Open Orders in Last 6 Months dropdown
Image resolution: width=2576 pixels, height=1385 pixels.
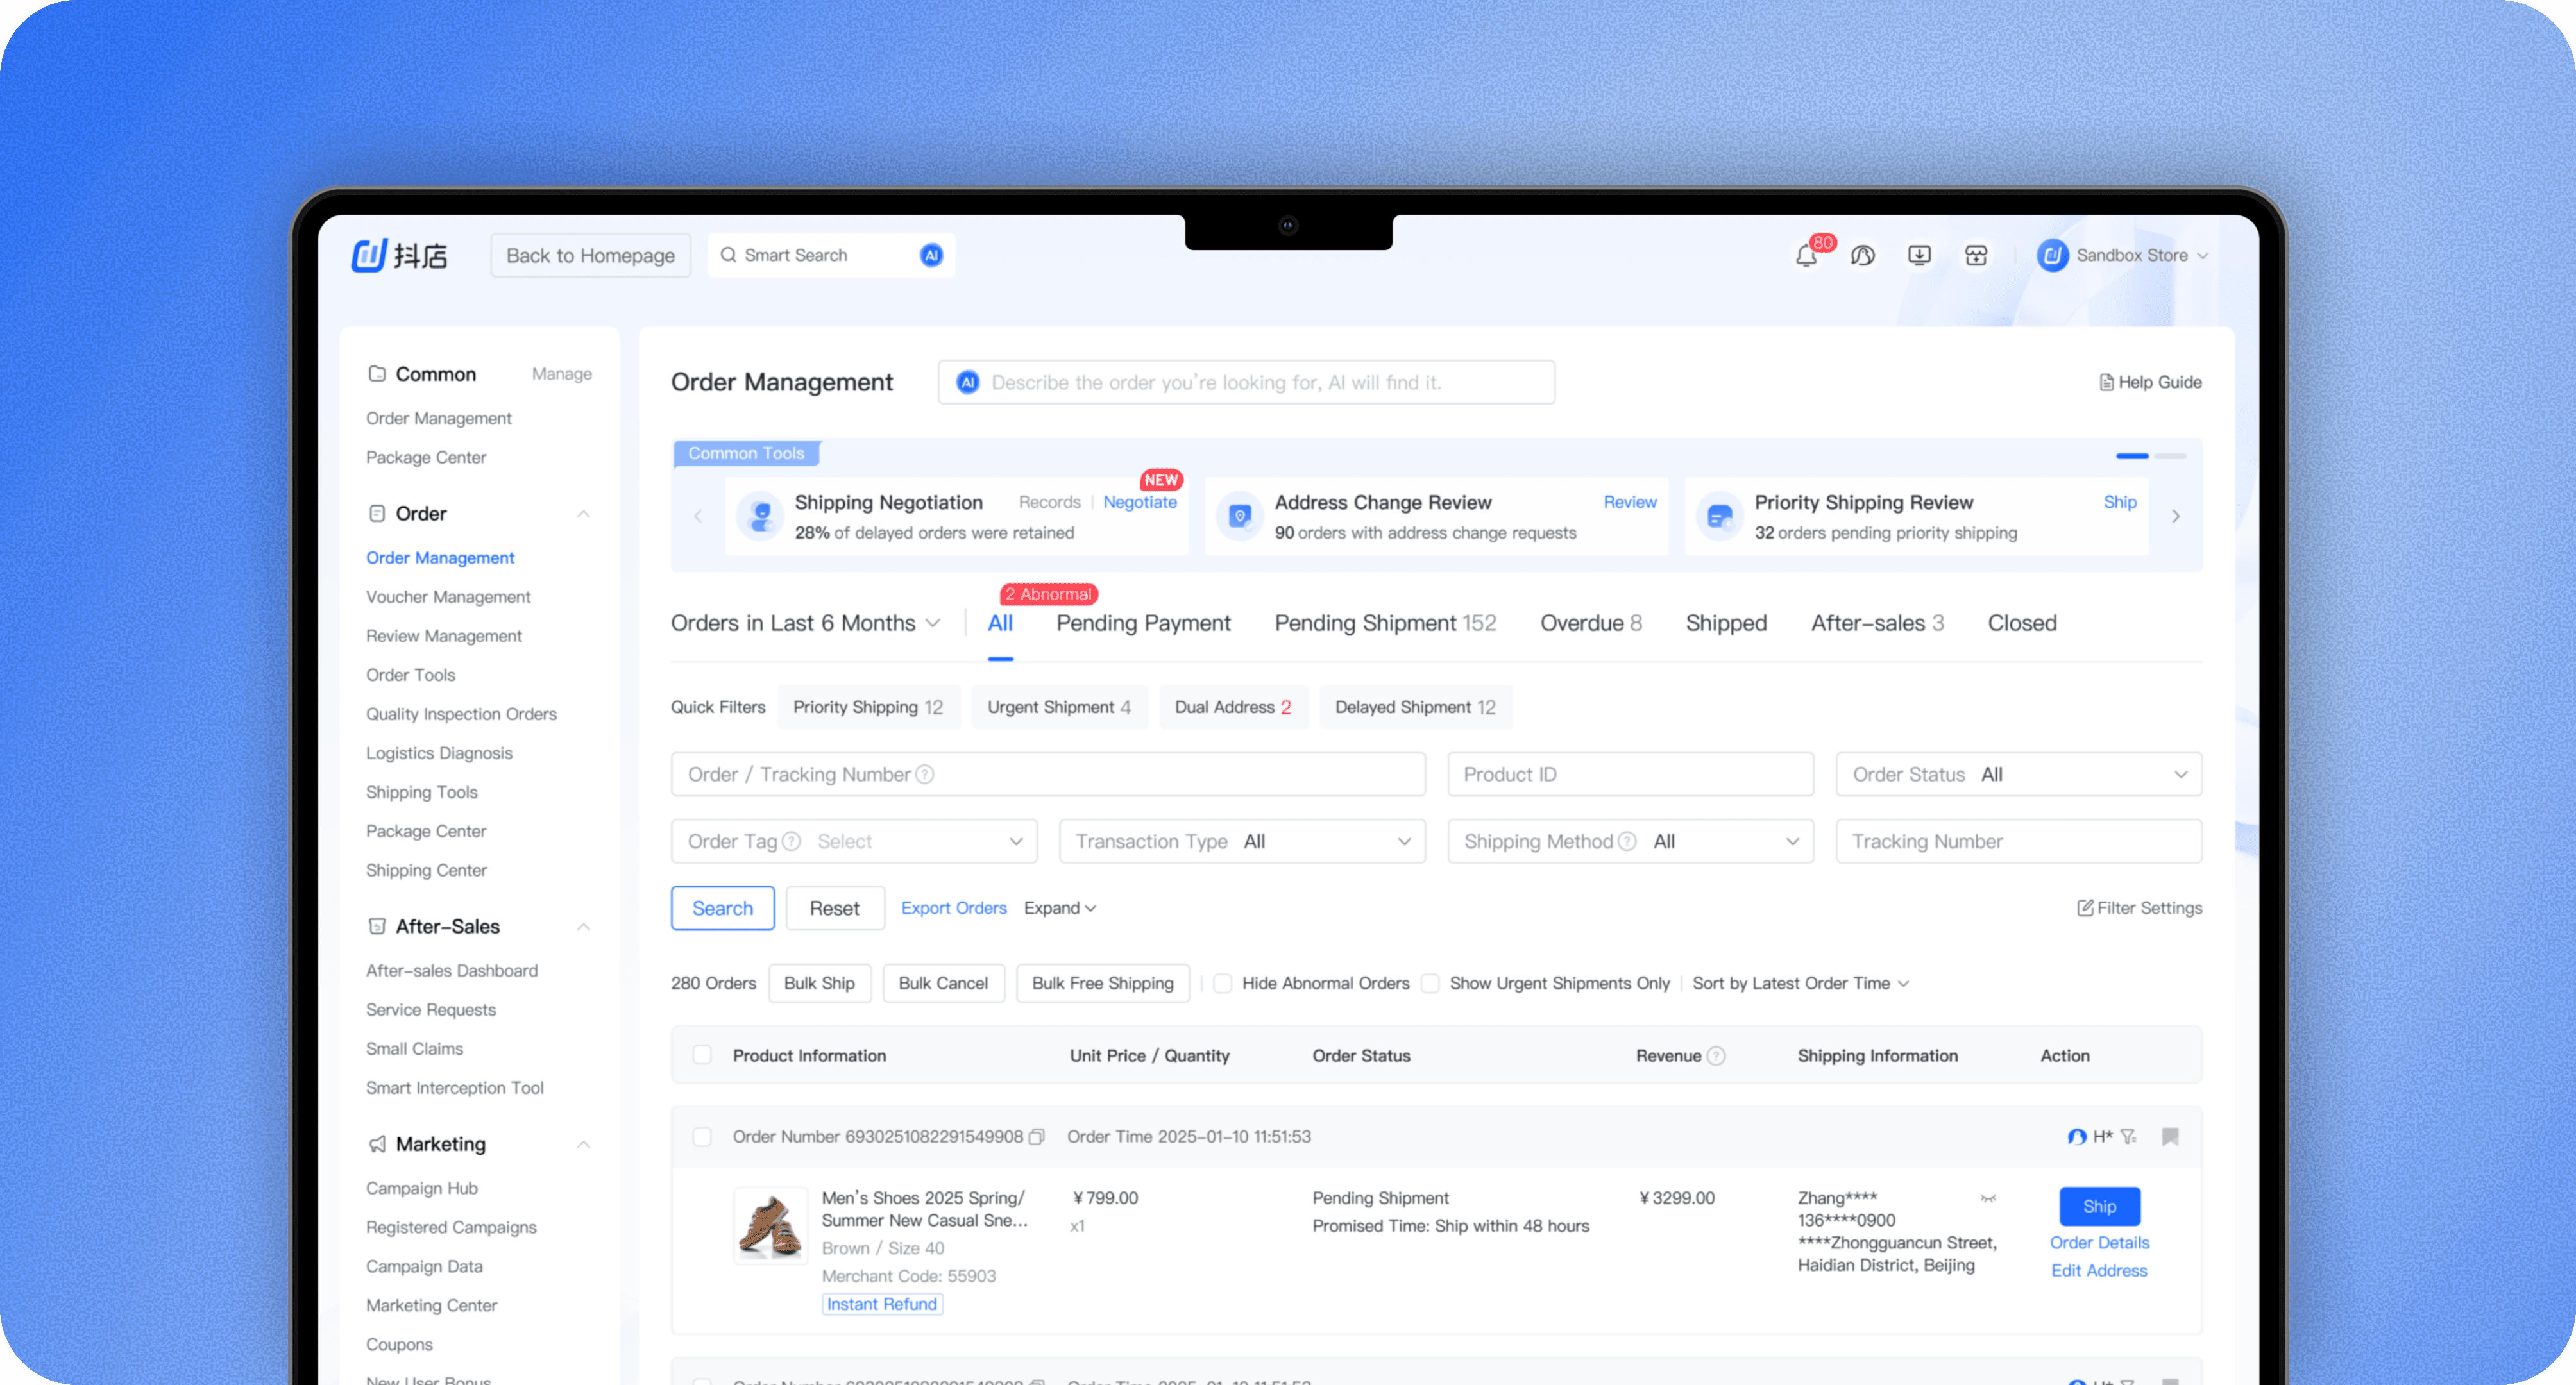(x=805, y=624)
